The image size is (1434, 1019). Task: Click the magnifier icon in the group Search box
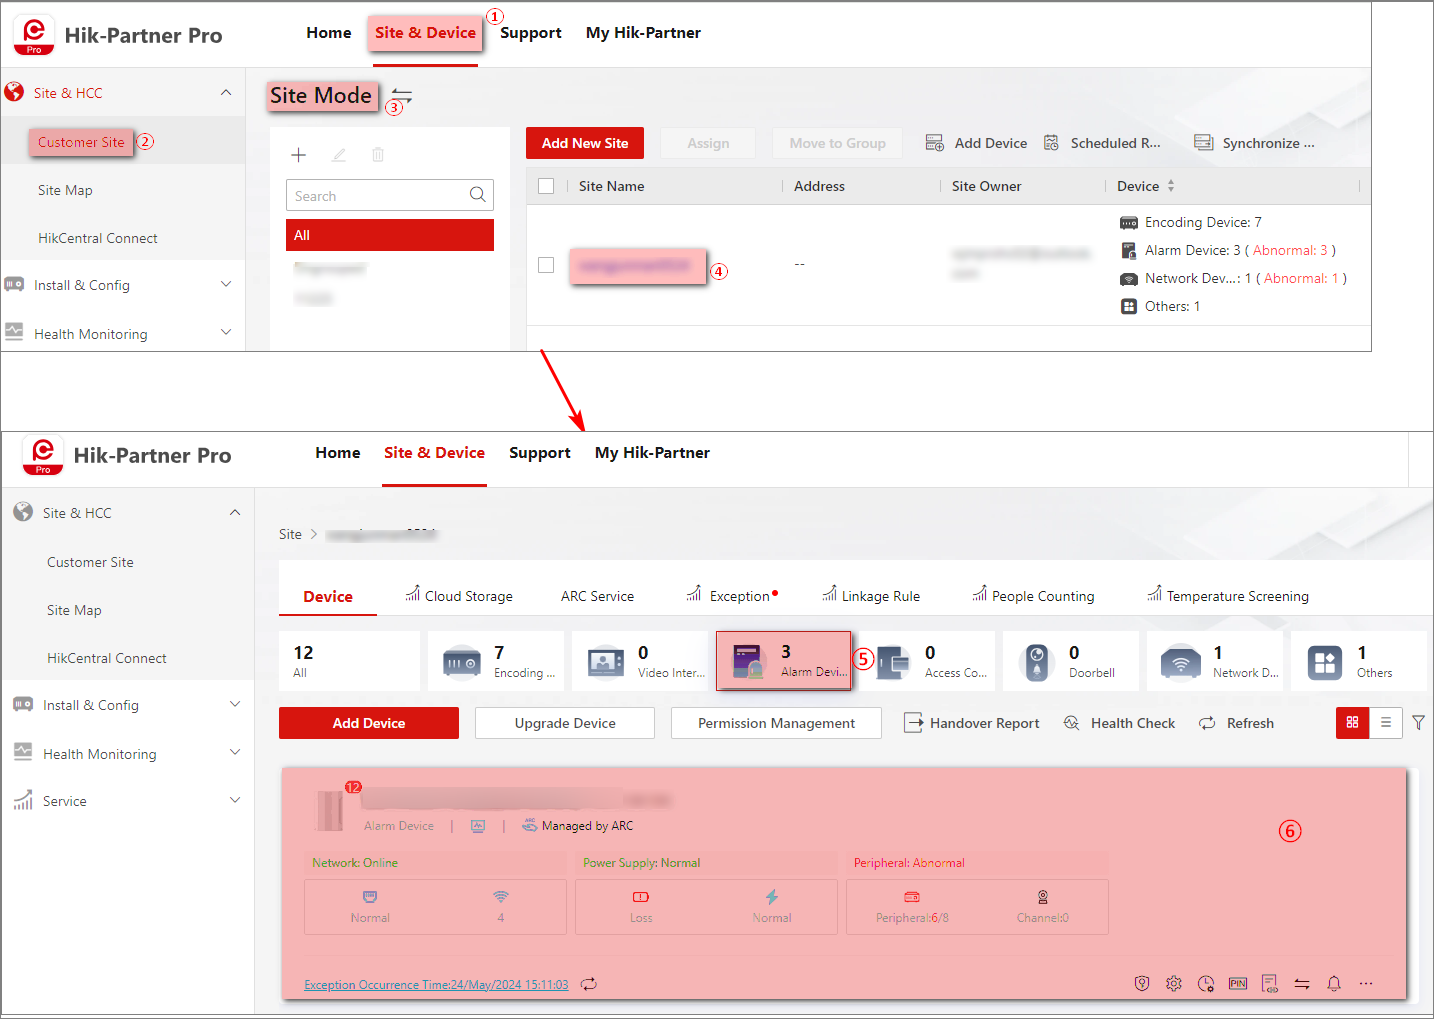pos(478,195)
